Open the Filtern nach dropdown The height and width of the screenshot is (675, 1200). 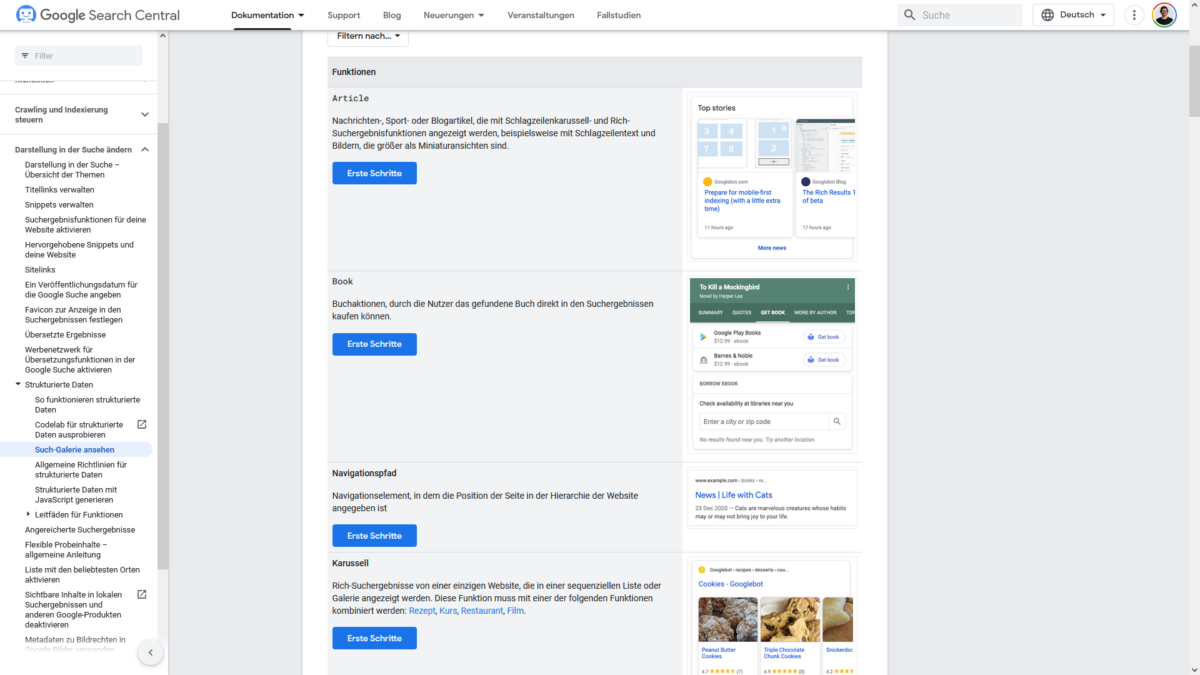[x=368, y=36]
